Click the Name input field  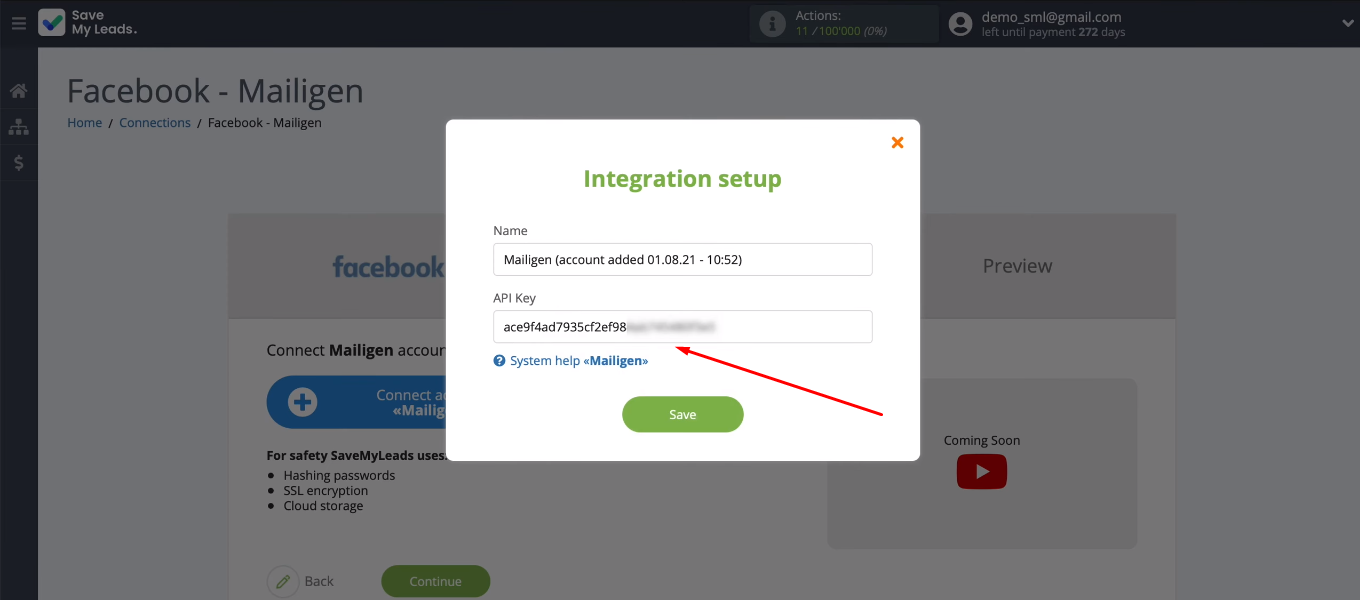(682, 259)
